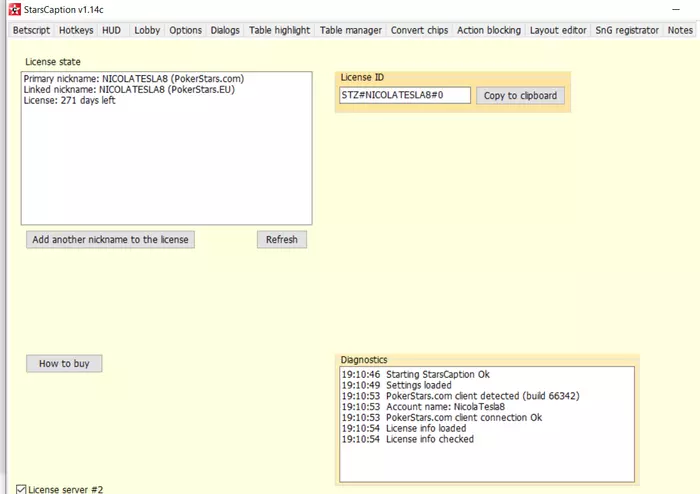Click the StarsCaption title bar icon
The image size is (700, 494).
coord(15,9)
